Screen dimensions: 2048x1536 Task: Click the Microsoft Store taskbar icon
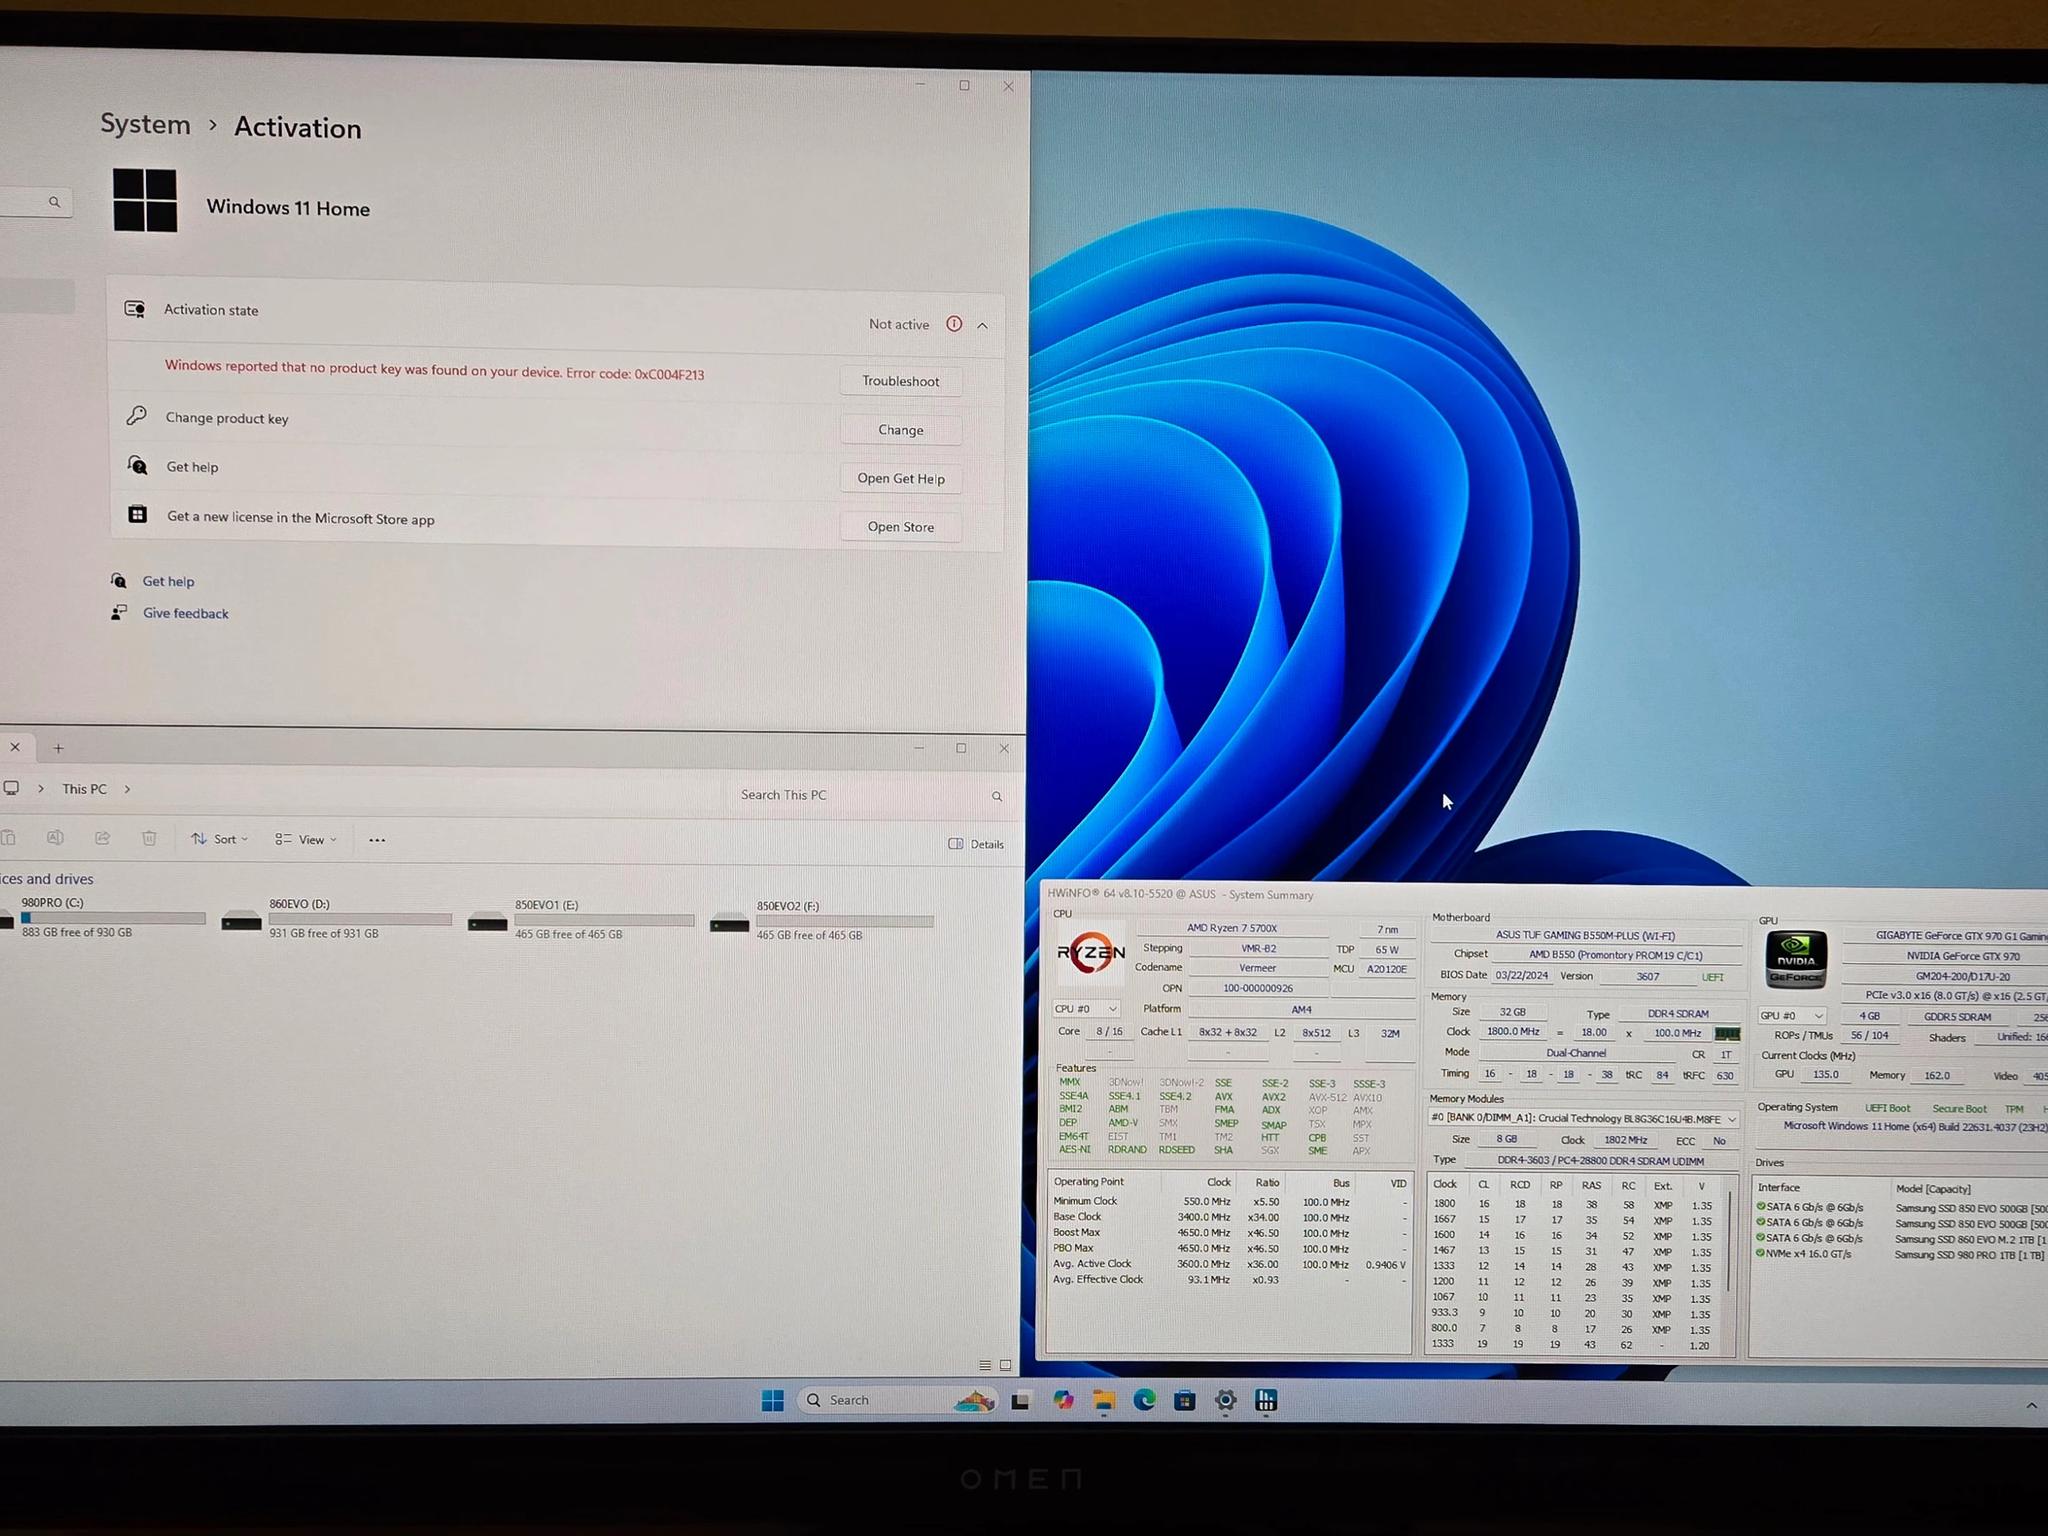point(1185,1400)
